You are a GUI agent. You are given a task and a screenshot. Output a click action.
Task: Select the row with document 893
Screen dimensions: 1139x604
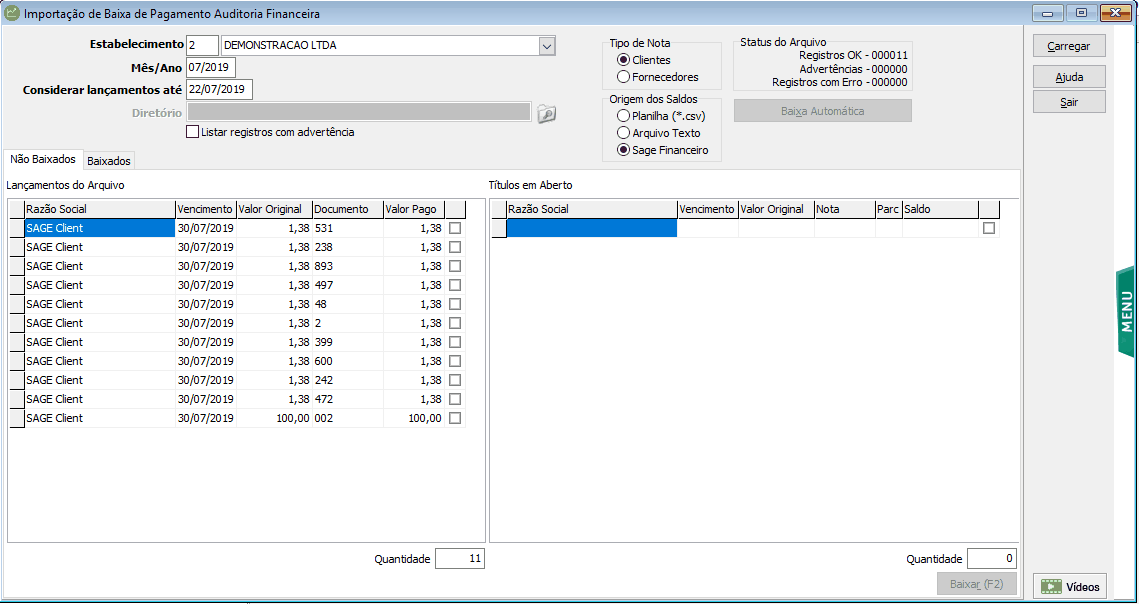click(x=100, y=266)
